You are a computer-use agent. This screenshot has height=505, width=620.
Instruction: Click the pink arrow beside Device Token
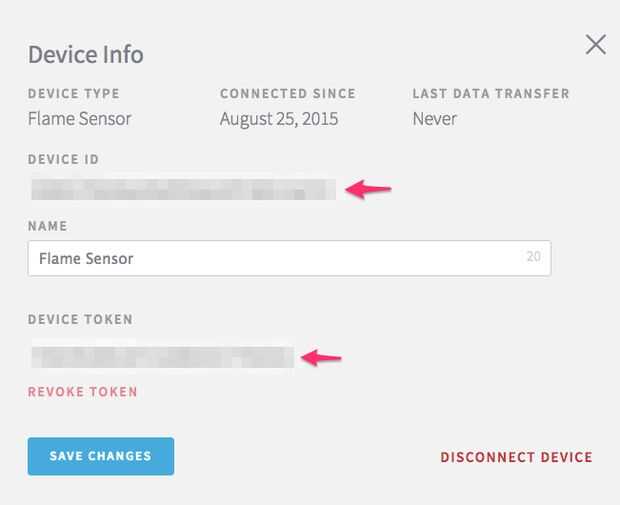(x=322, y=356)
